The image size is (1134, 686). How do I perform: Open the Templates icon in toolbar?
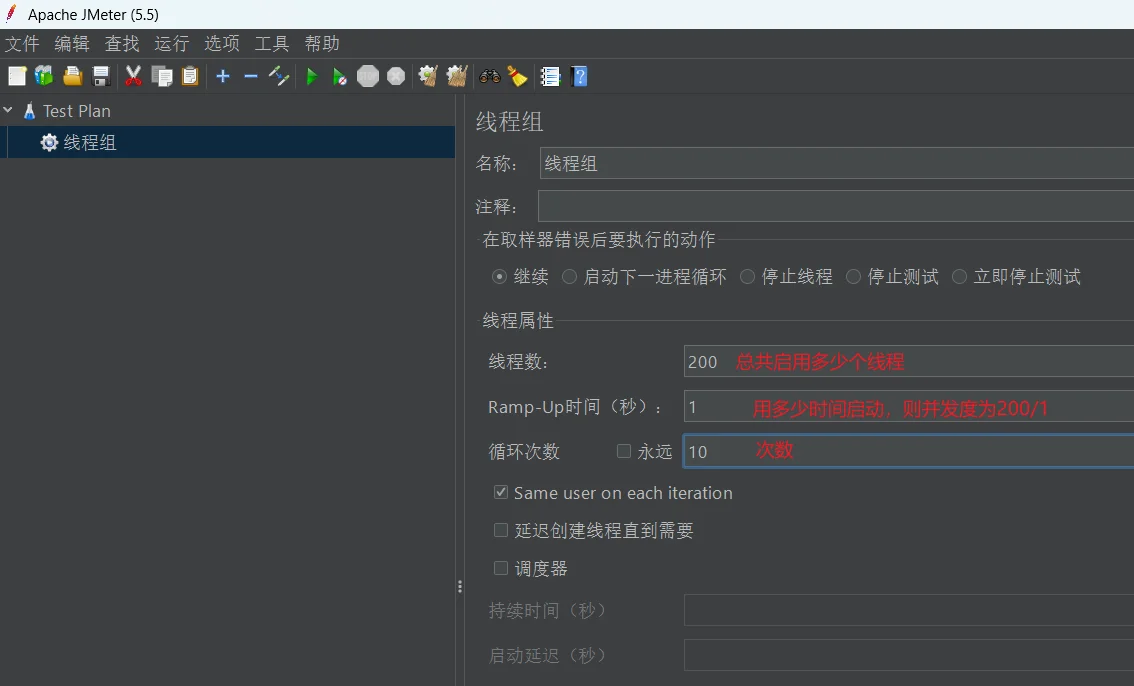(44, 76)
